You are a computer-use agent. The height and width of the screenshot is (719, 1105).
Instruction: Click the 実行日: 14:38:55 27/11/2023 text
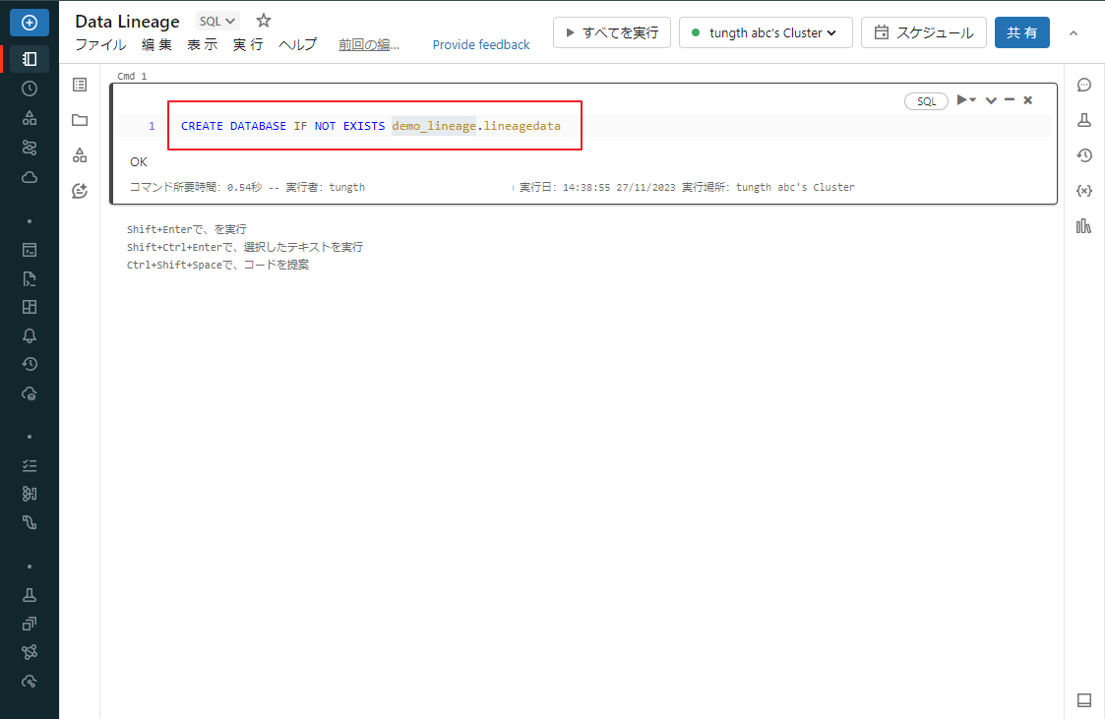point(597,187)
